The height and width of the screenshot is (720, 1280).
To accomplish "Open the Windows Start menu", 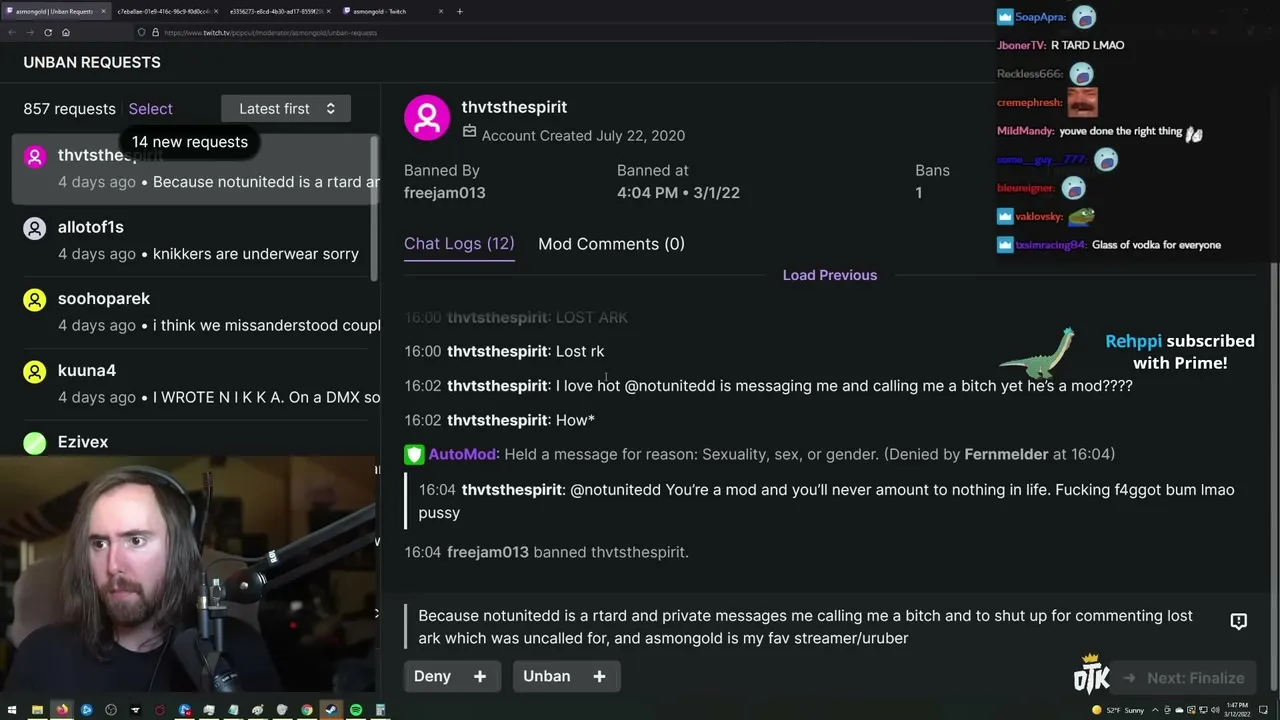I will click(x=12, y=710).
